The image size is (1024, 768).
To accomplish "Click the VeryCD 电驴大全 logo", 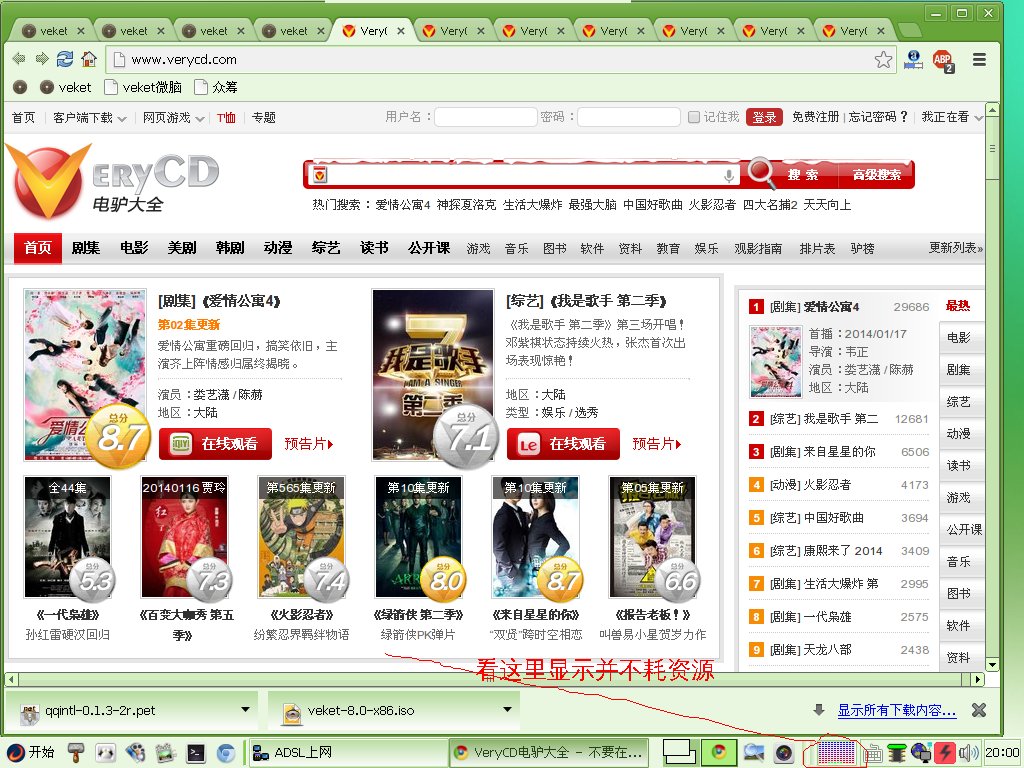I will point(112,182).
